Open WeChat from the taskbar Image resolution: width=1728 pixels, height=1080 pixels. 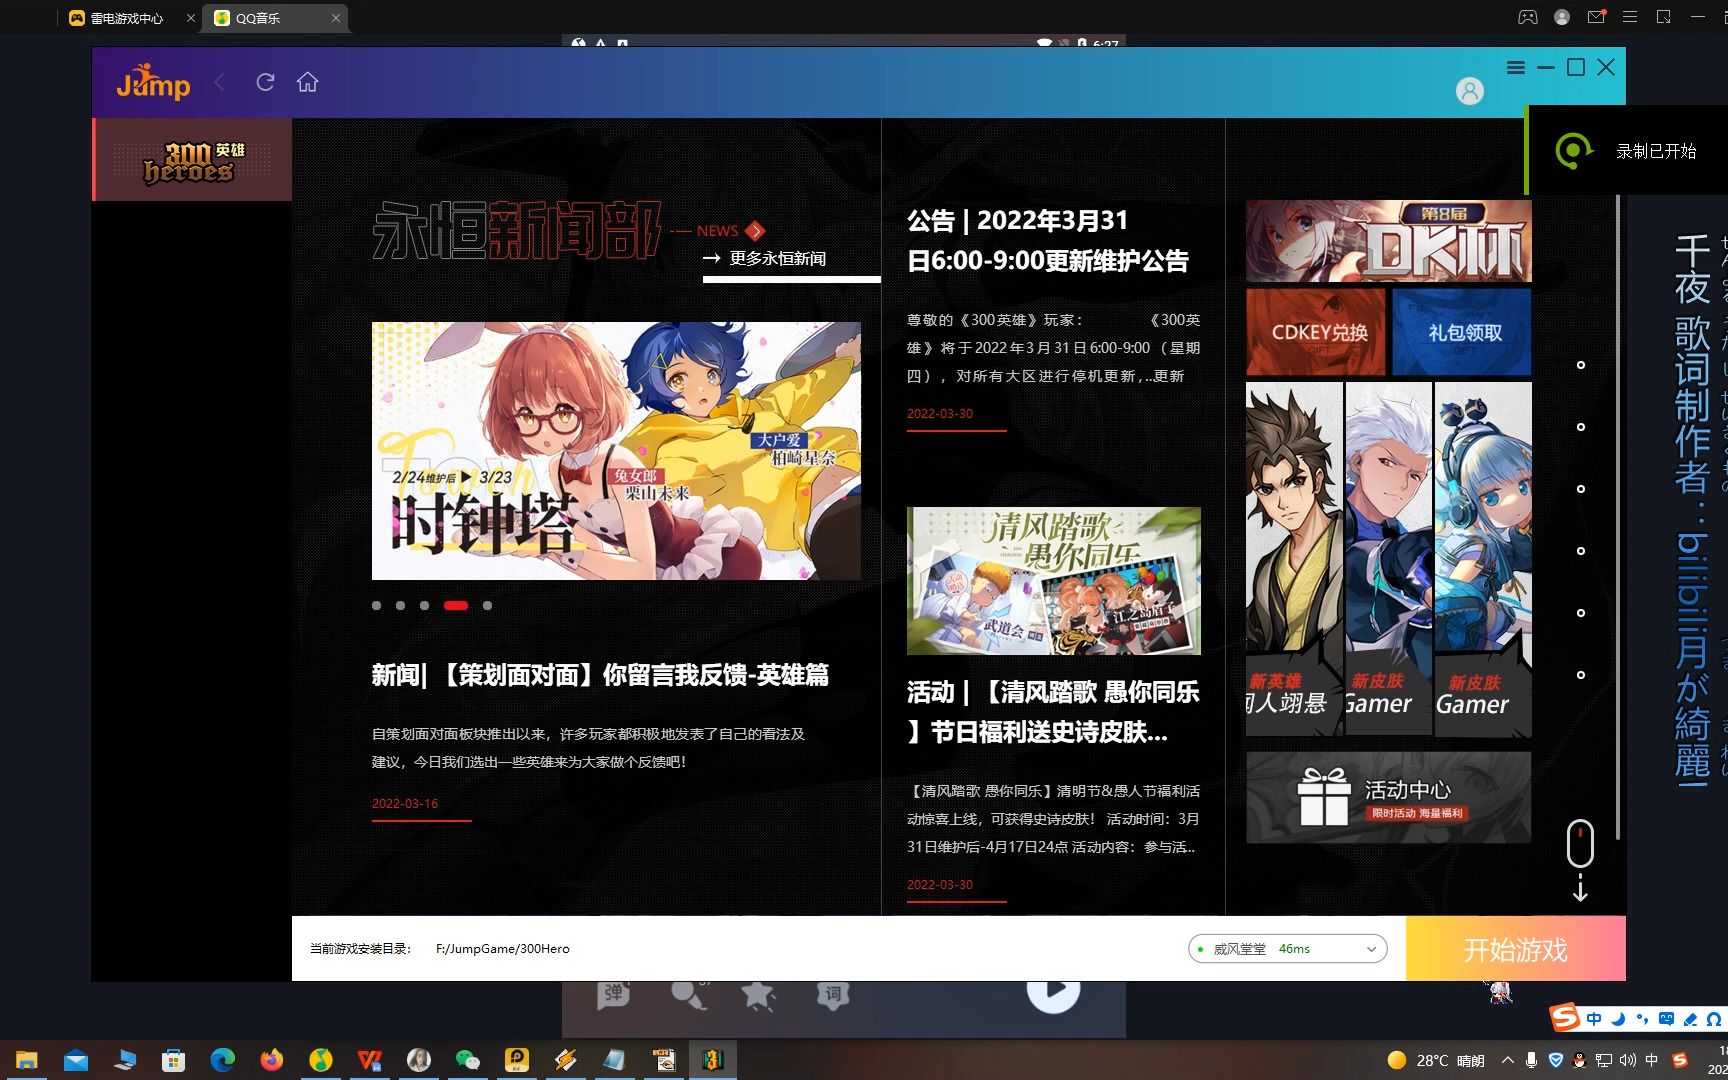[467, 1060]
